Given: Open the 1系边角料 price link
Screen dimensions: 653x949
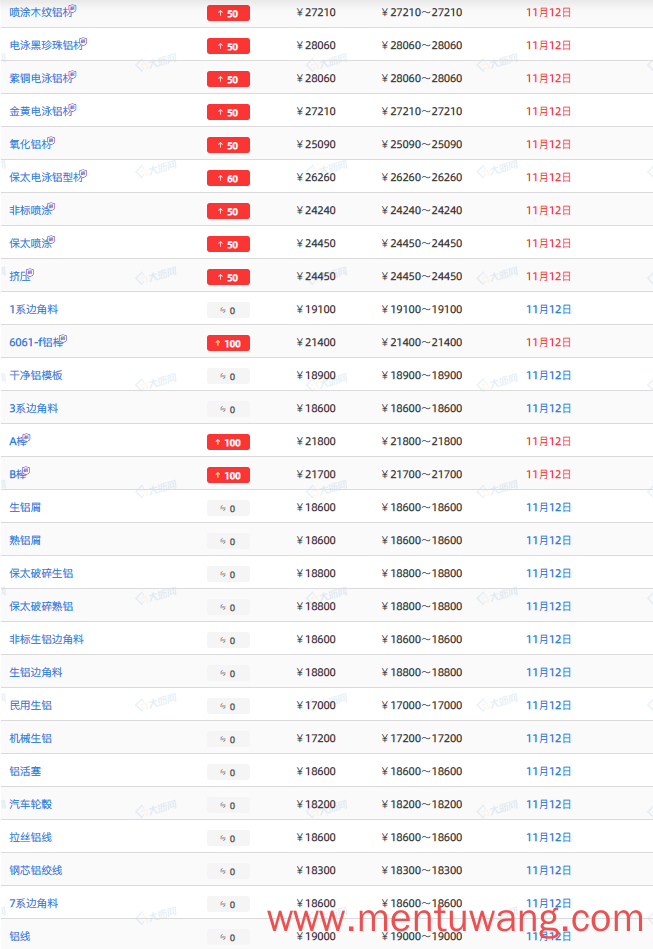Looking at the screenshot, I should 34,309.
